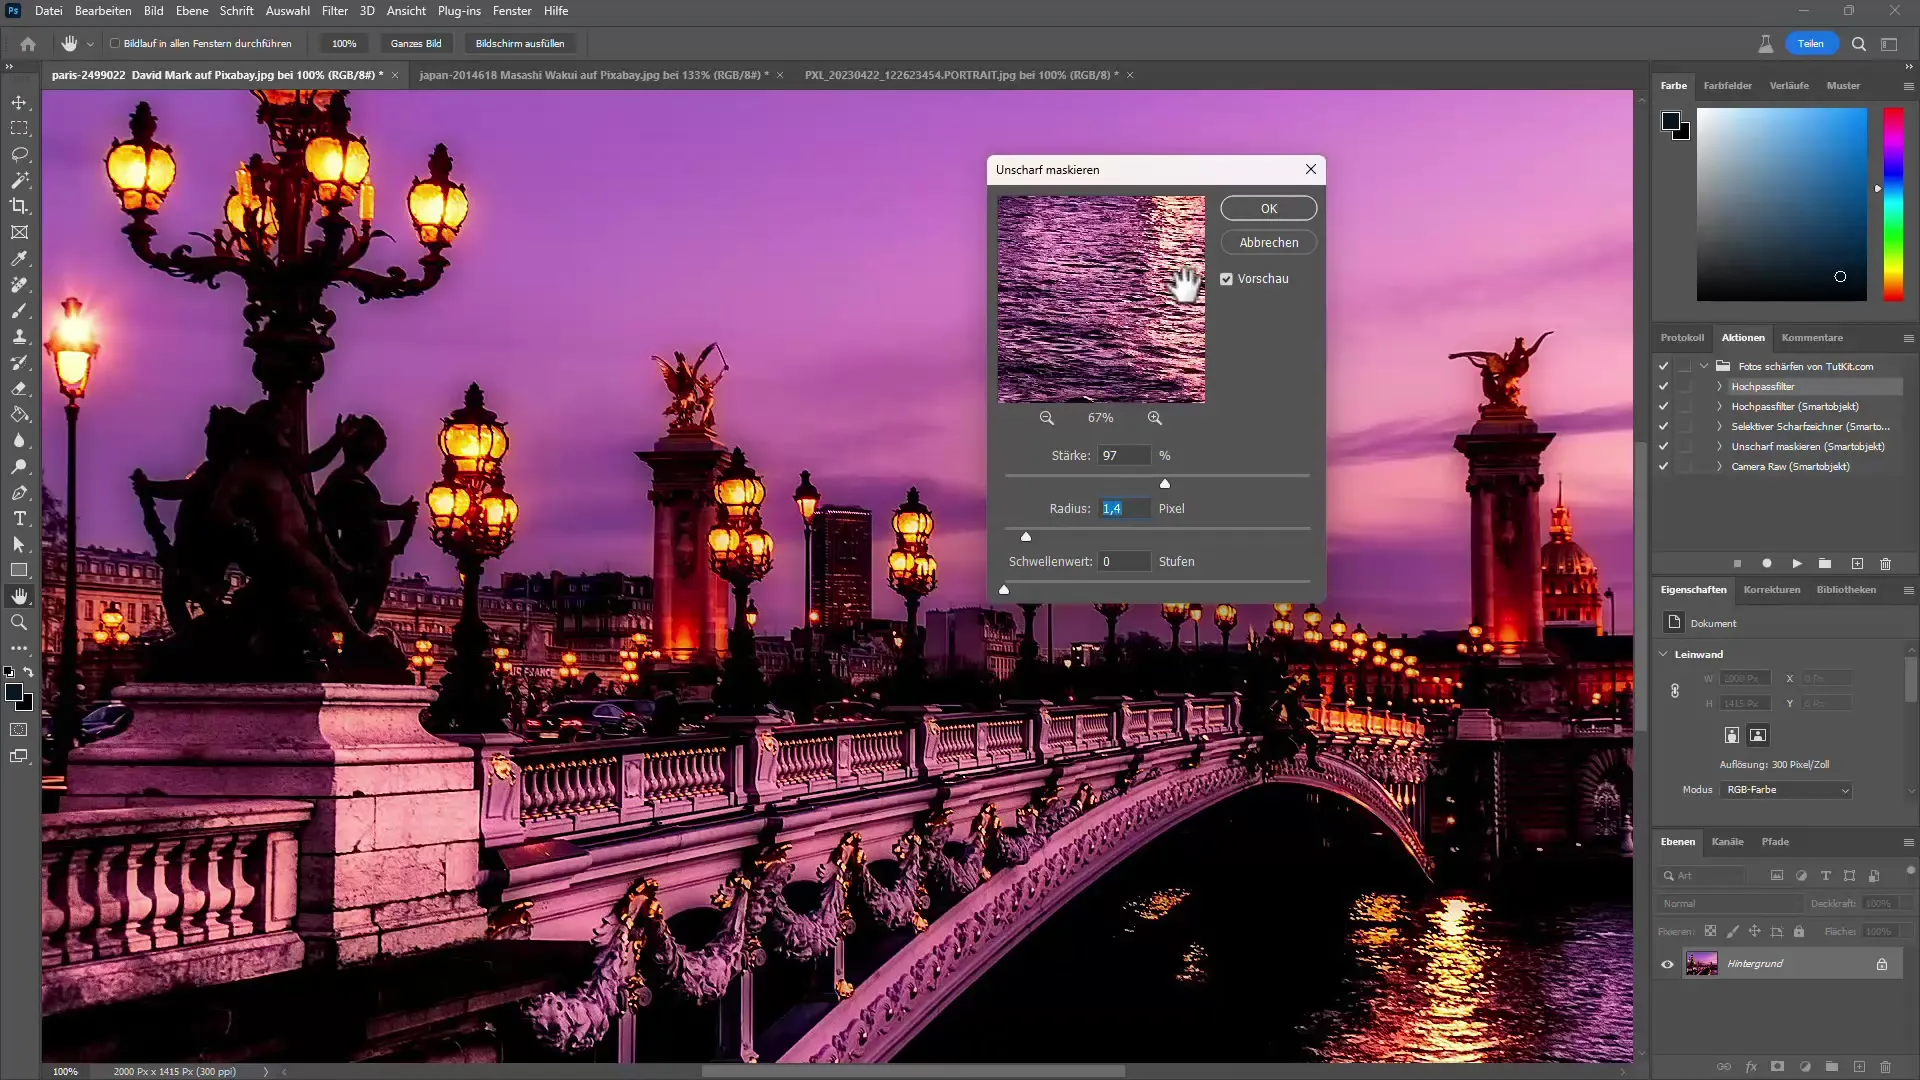Select the Zoom tool in toolbar
The image size is (1920, 1080).
click(19, 622)
